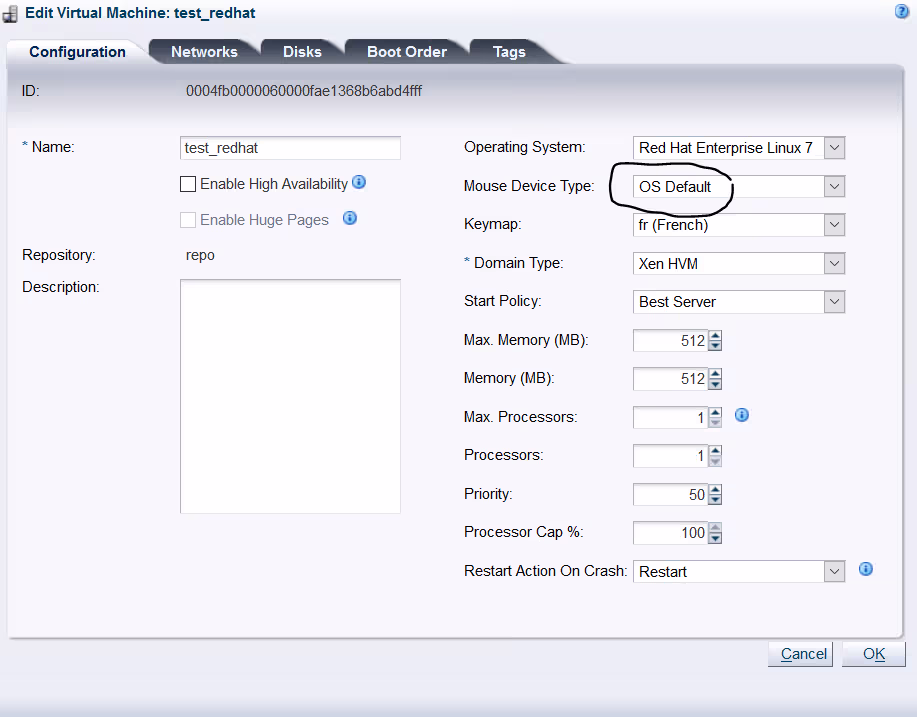Click info icon next to Enable High Availability
The height and width of the screenshot is (717, 917).
[x=359, y=183]
